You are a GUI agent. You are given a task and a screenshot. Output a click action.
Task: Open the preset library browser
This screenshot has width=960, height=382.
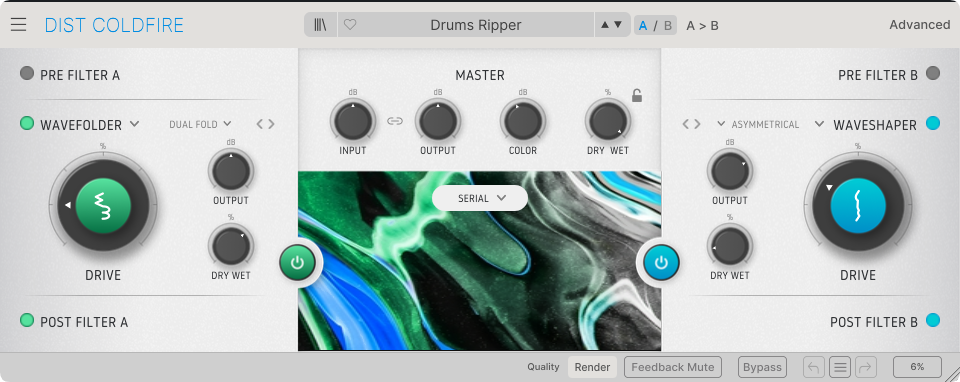point(320,25)
